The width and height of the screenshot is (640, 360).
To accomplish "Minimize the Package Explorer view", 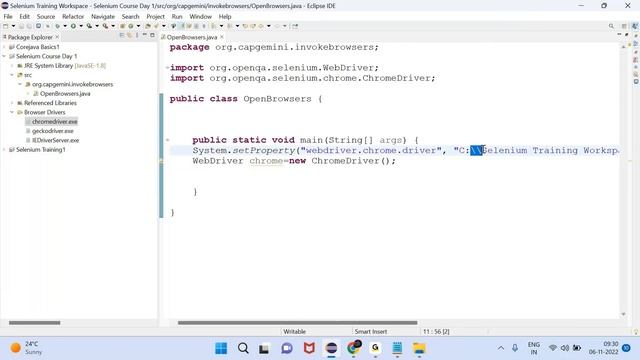I will coord(144,35).
